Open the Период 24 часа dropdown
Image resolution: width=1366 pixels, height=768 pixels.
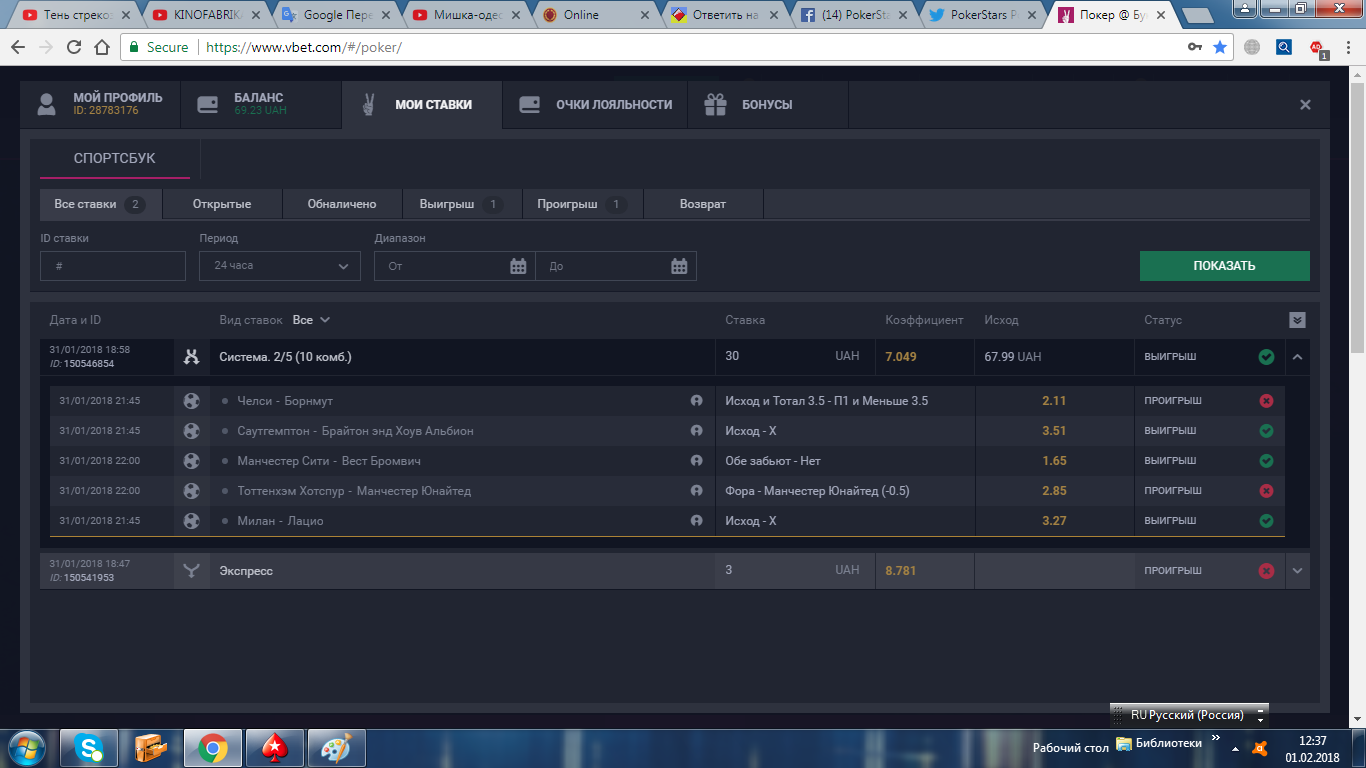(280, 266)
